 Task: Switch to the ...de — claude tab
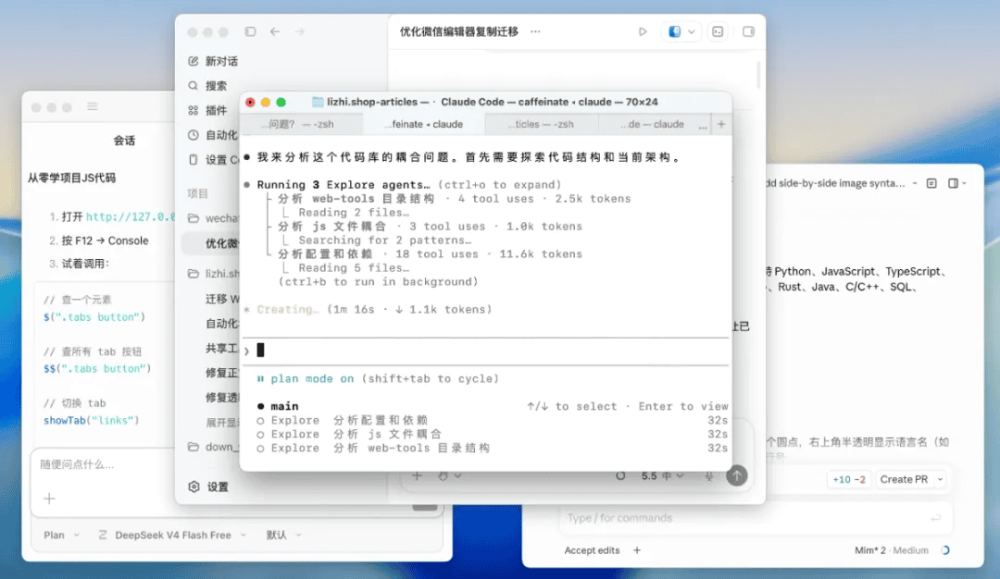[652, 124]
